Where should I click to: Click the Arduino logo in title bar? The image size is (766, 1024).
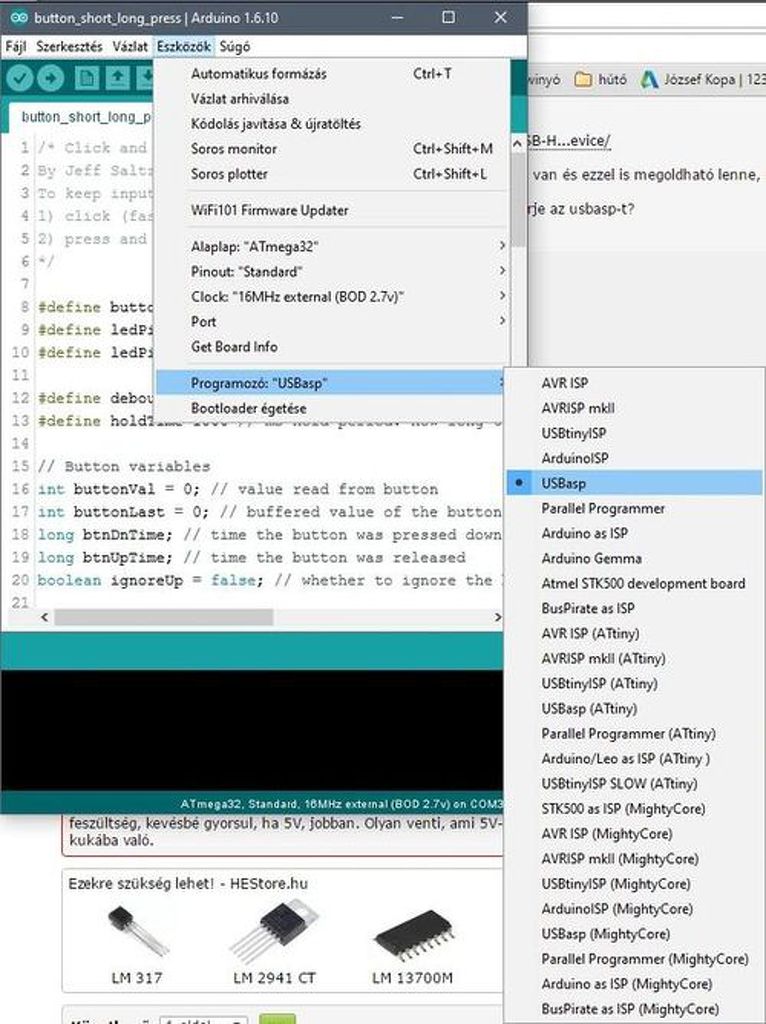(18, 18)
